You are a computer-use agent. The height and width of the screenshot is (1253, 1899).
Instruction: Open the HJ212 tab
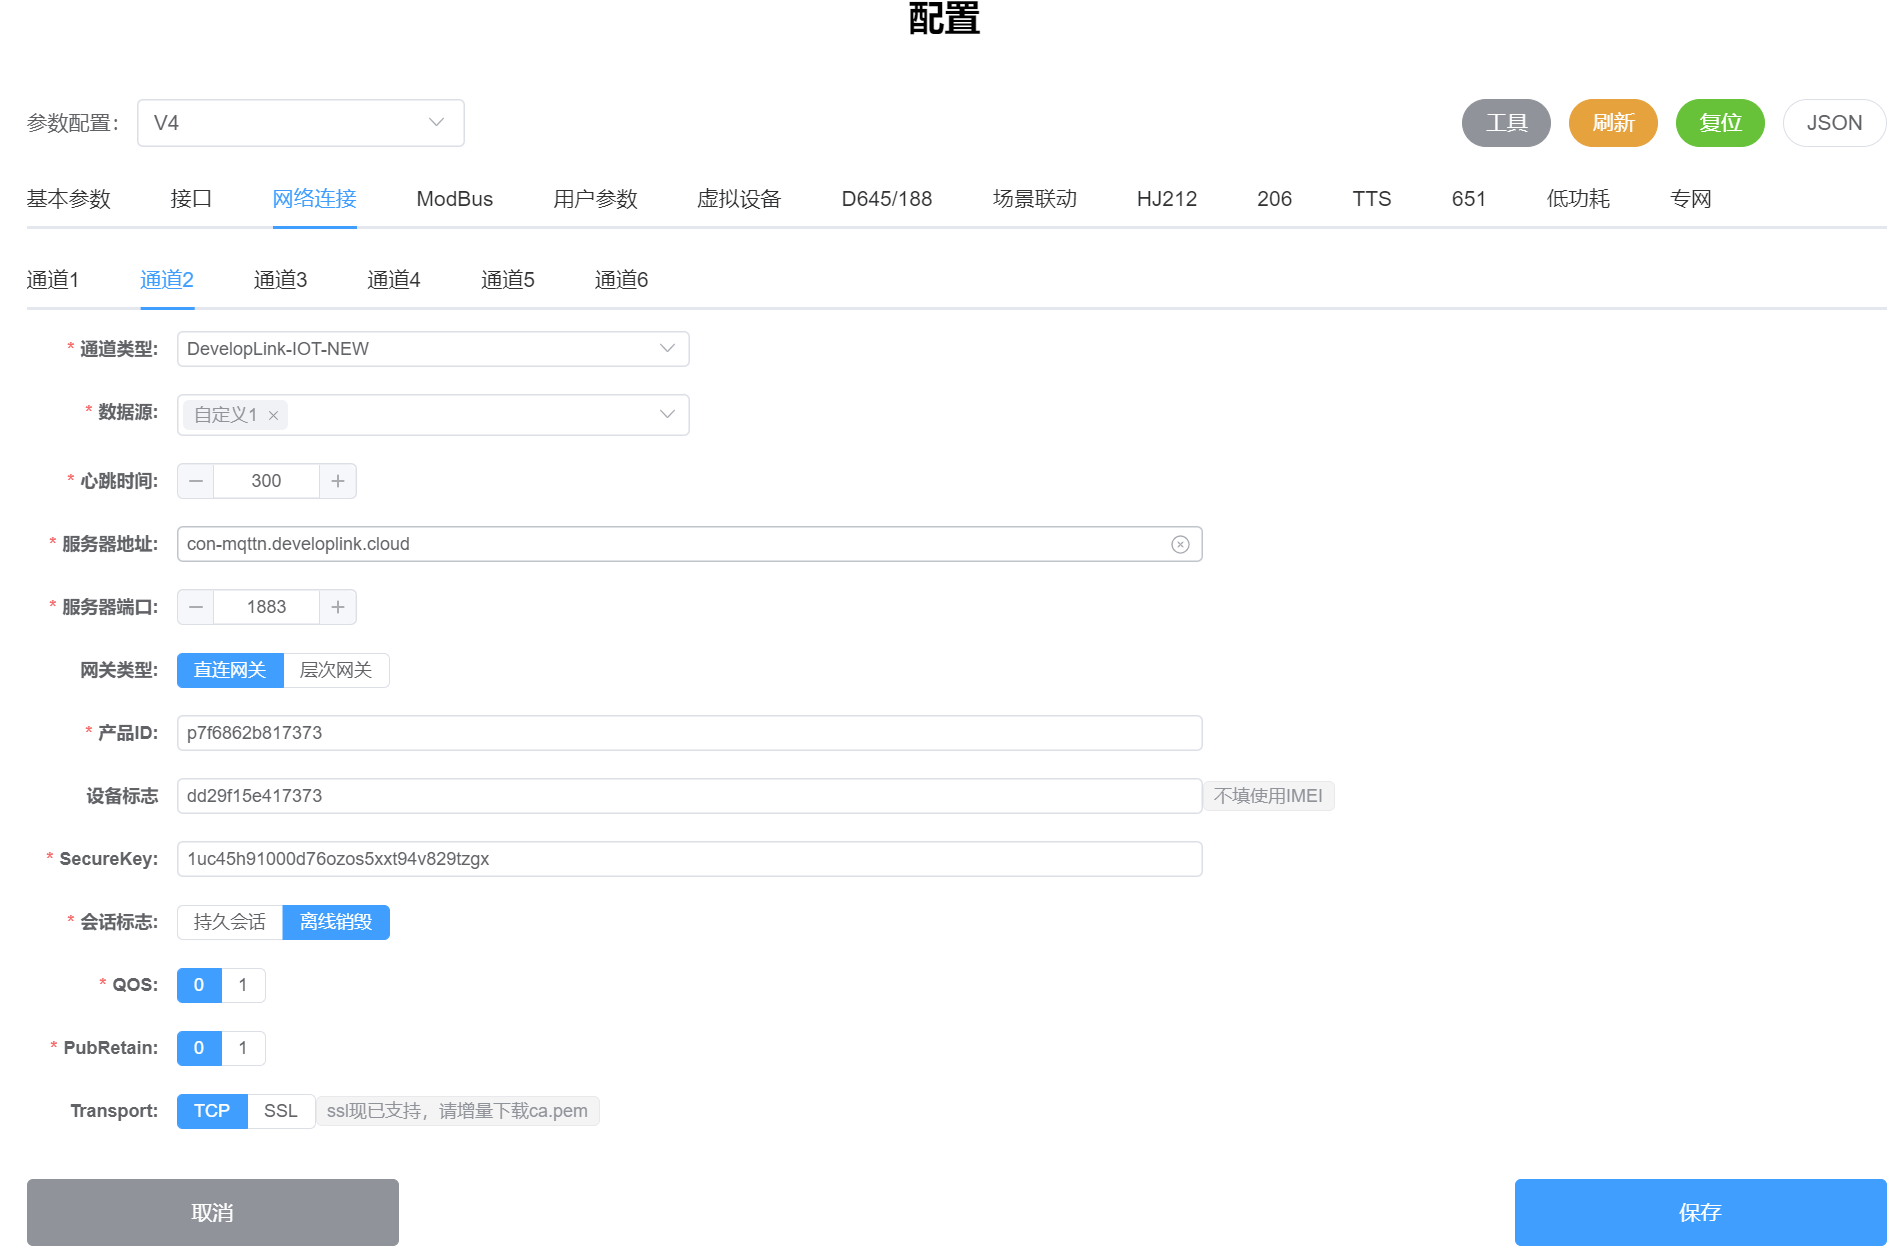pyautogui.click(x=1167, y=199)
